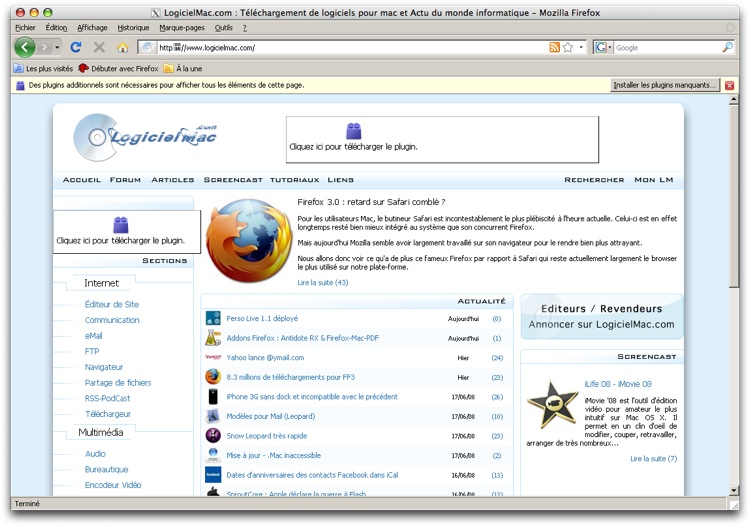The height and width of the screenshot is (526, 750).
Task: Close the plugin notification bar
Action: point(729,86)
